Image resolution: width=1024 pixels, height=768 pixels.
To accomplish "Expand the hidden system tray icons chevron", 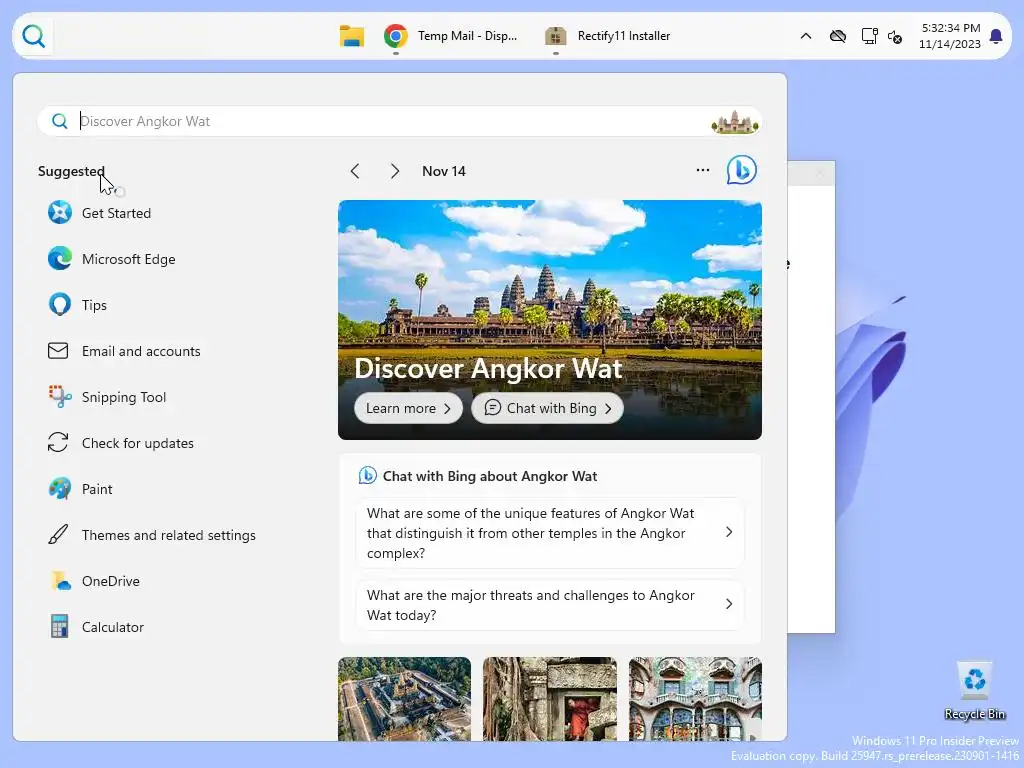I will click(x=806, y=37).
